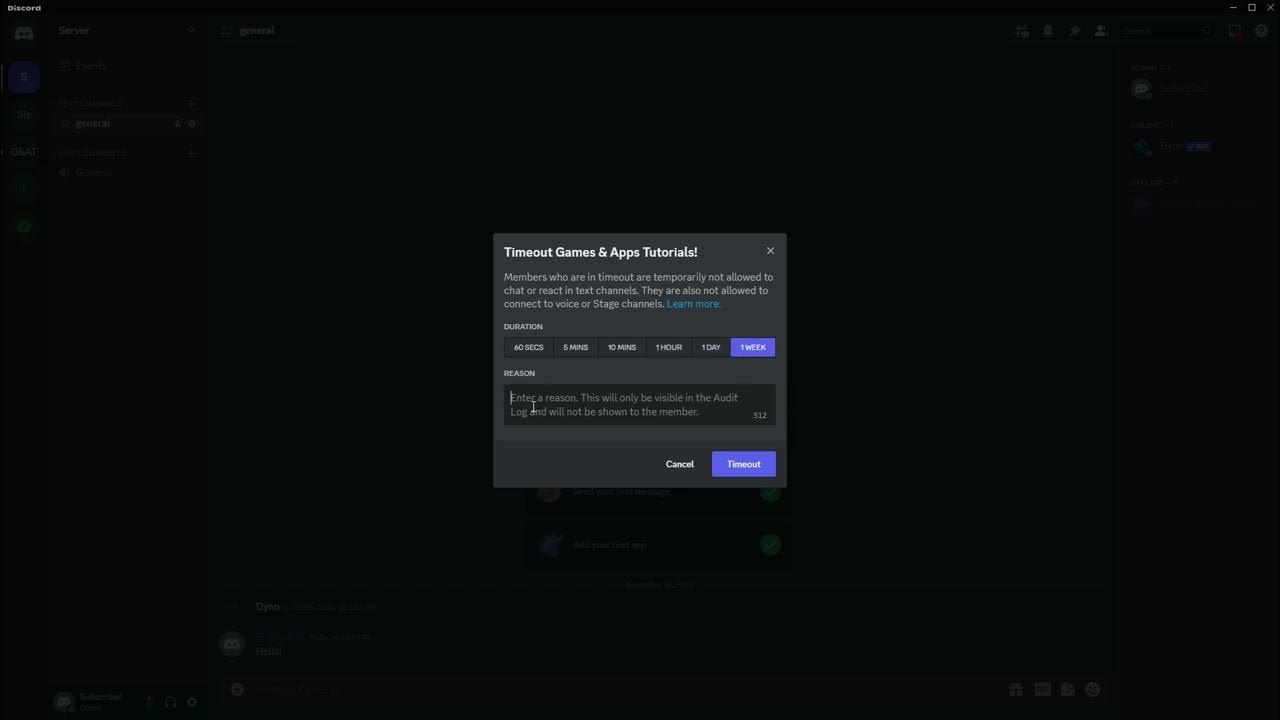Open the GIF picker icon
Viewport: 1280px width, 720px height.
tap(1042, 689)
